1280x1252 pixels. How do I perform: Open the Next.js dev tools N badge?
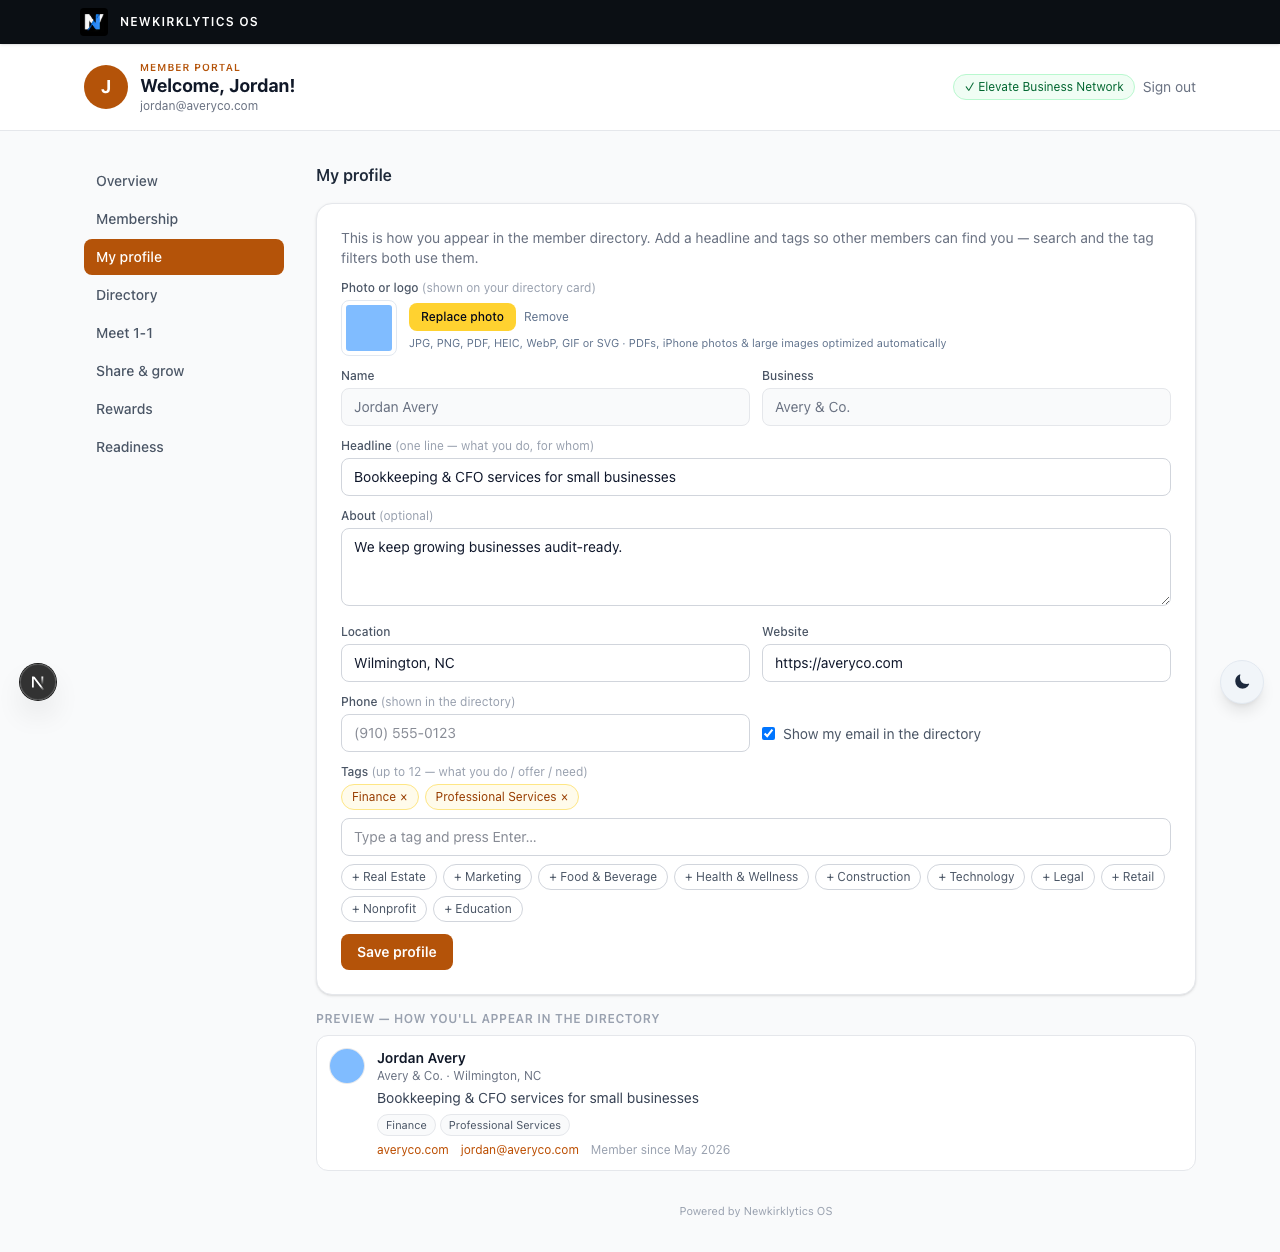point(38,682)
